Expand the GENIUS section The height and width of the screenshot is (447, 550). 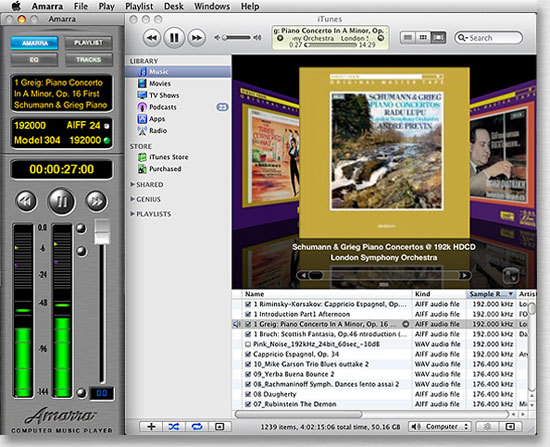(x=133, y=199)
